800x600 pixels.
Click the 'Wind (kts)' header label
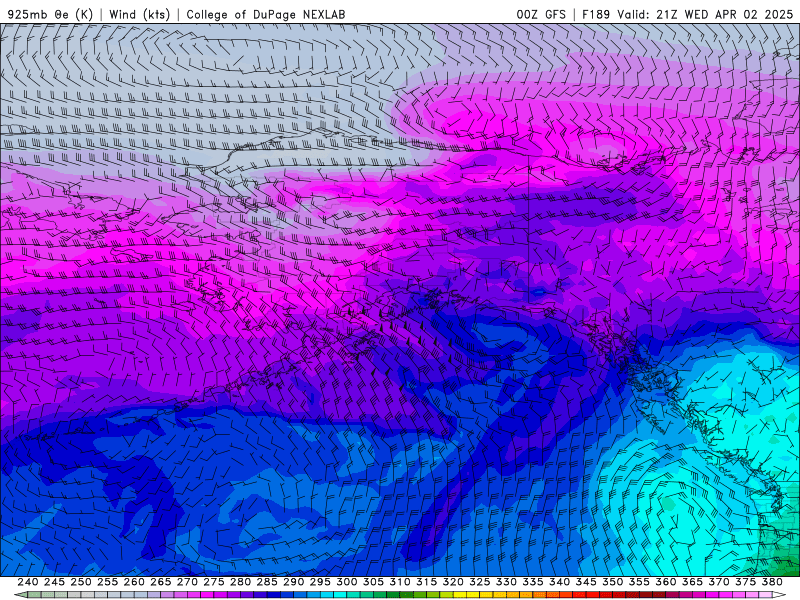(140, 14)
